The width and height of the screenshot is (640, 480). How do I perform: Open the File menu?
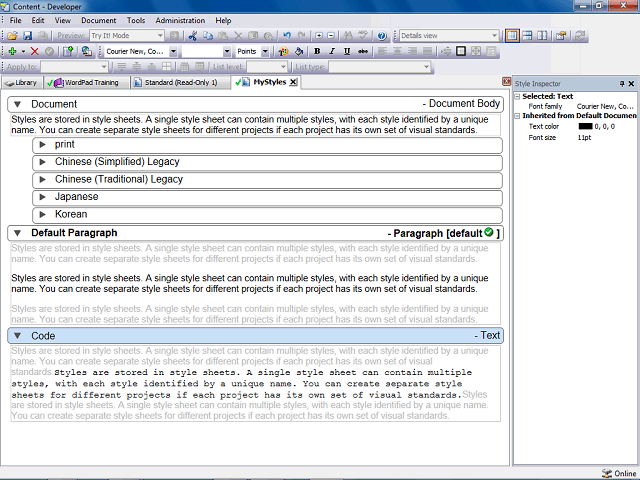coord(16,20)
